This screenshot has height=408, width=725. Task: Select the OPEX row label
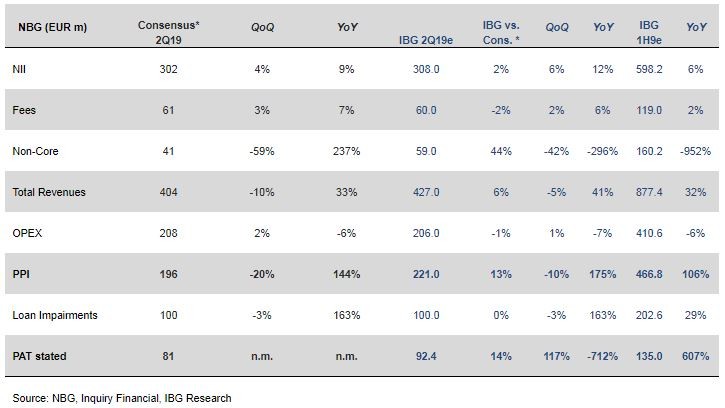coord(26,232)
